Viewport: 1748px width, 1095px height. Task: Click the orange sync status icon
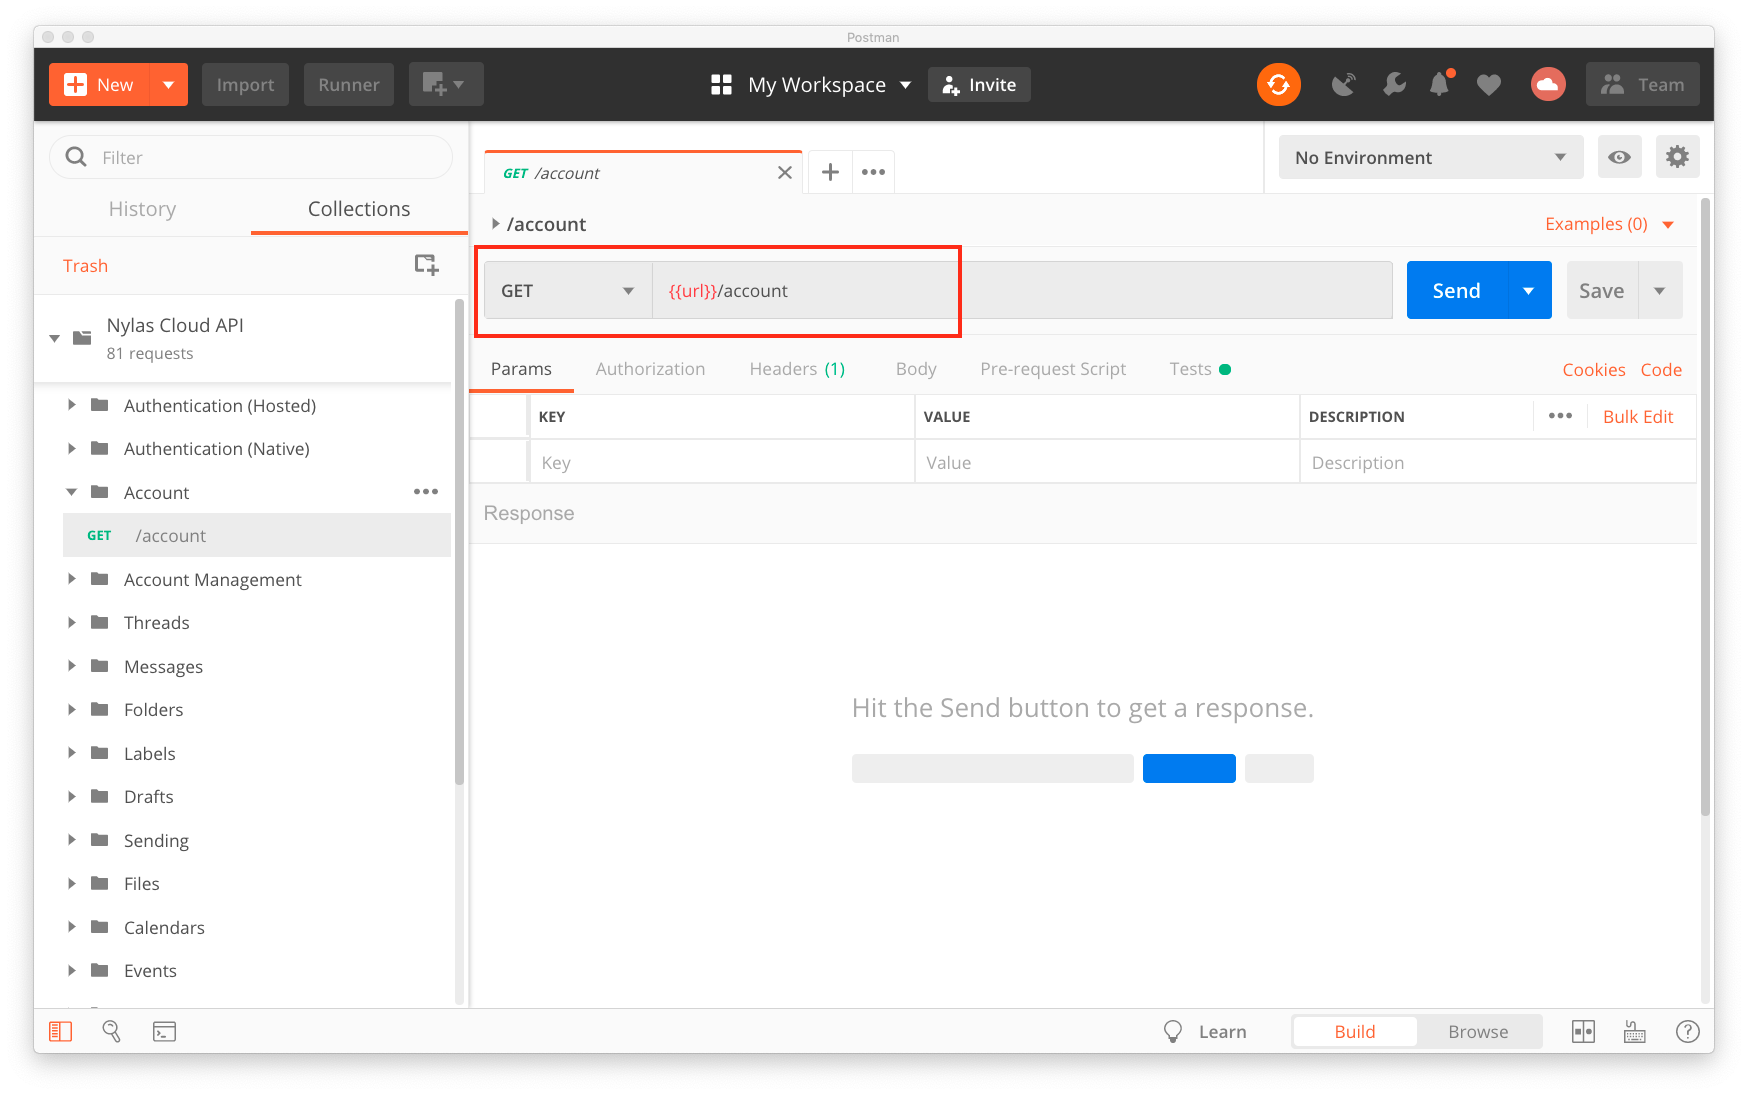(x=1279, y=85)
